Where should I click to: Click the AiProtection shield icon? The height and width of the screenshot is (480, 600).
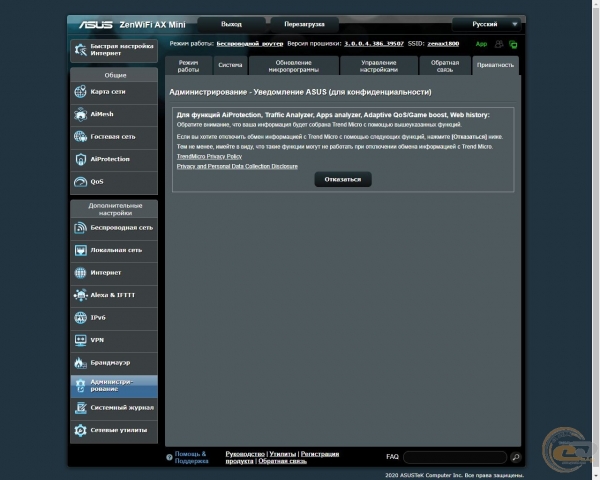click(x=80, y=159)
